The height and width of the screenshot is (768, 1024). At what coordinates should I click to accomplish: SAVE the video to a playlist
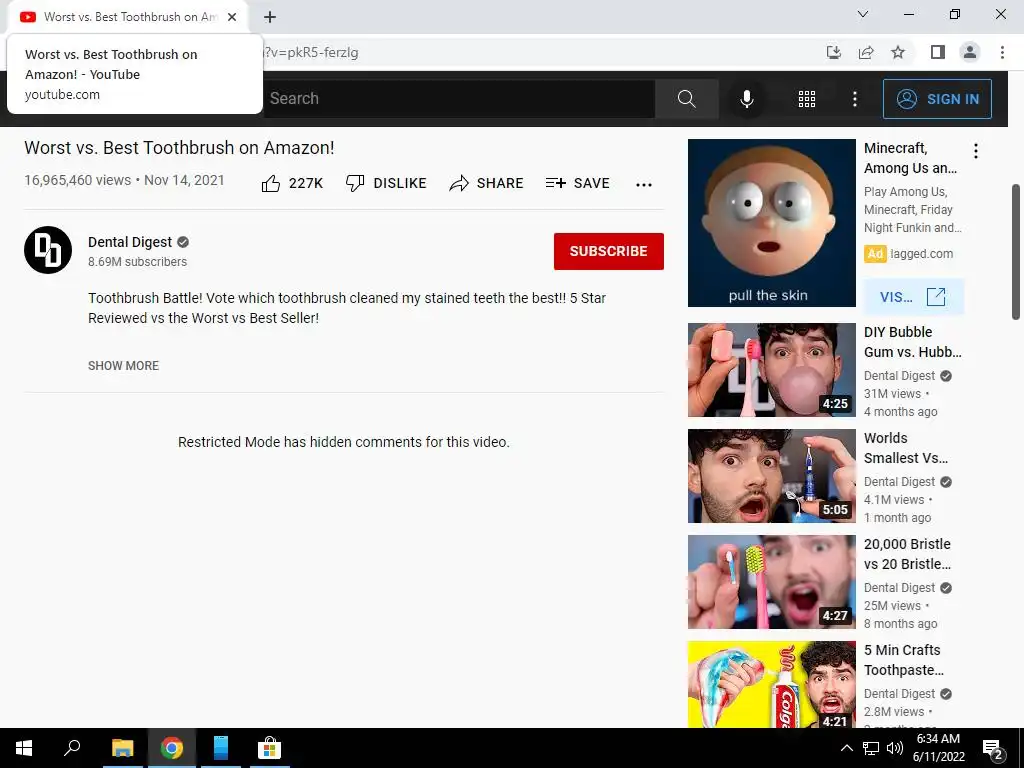coord(578,184)
